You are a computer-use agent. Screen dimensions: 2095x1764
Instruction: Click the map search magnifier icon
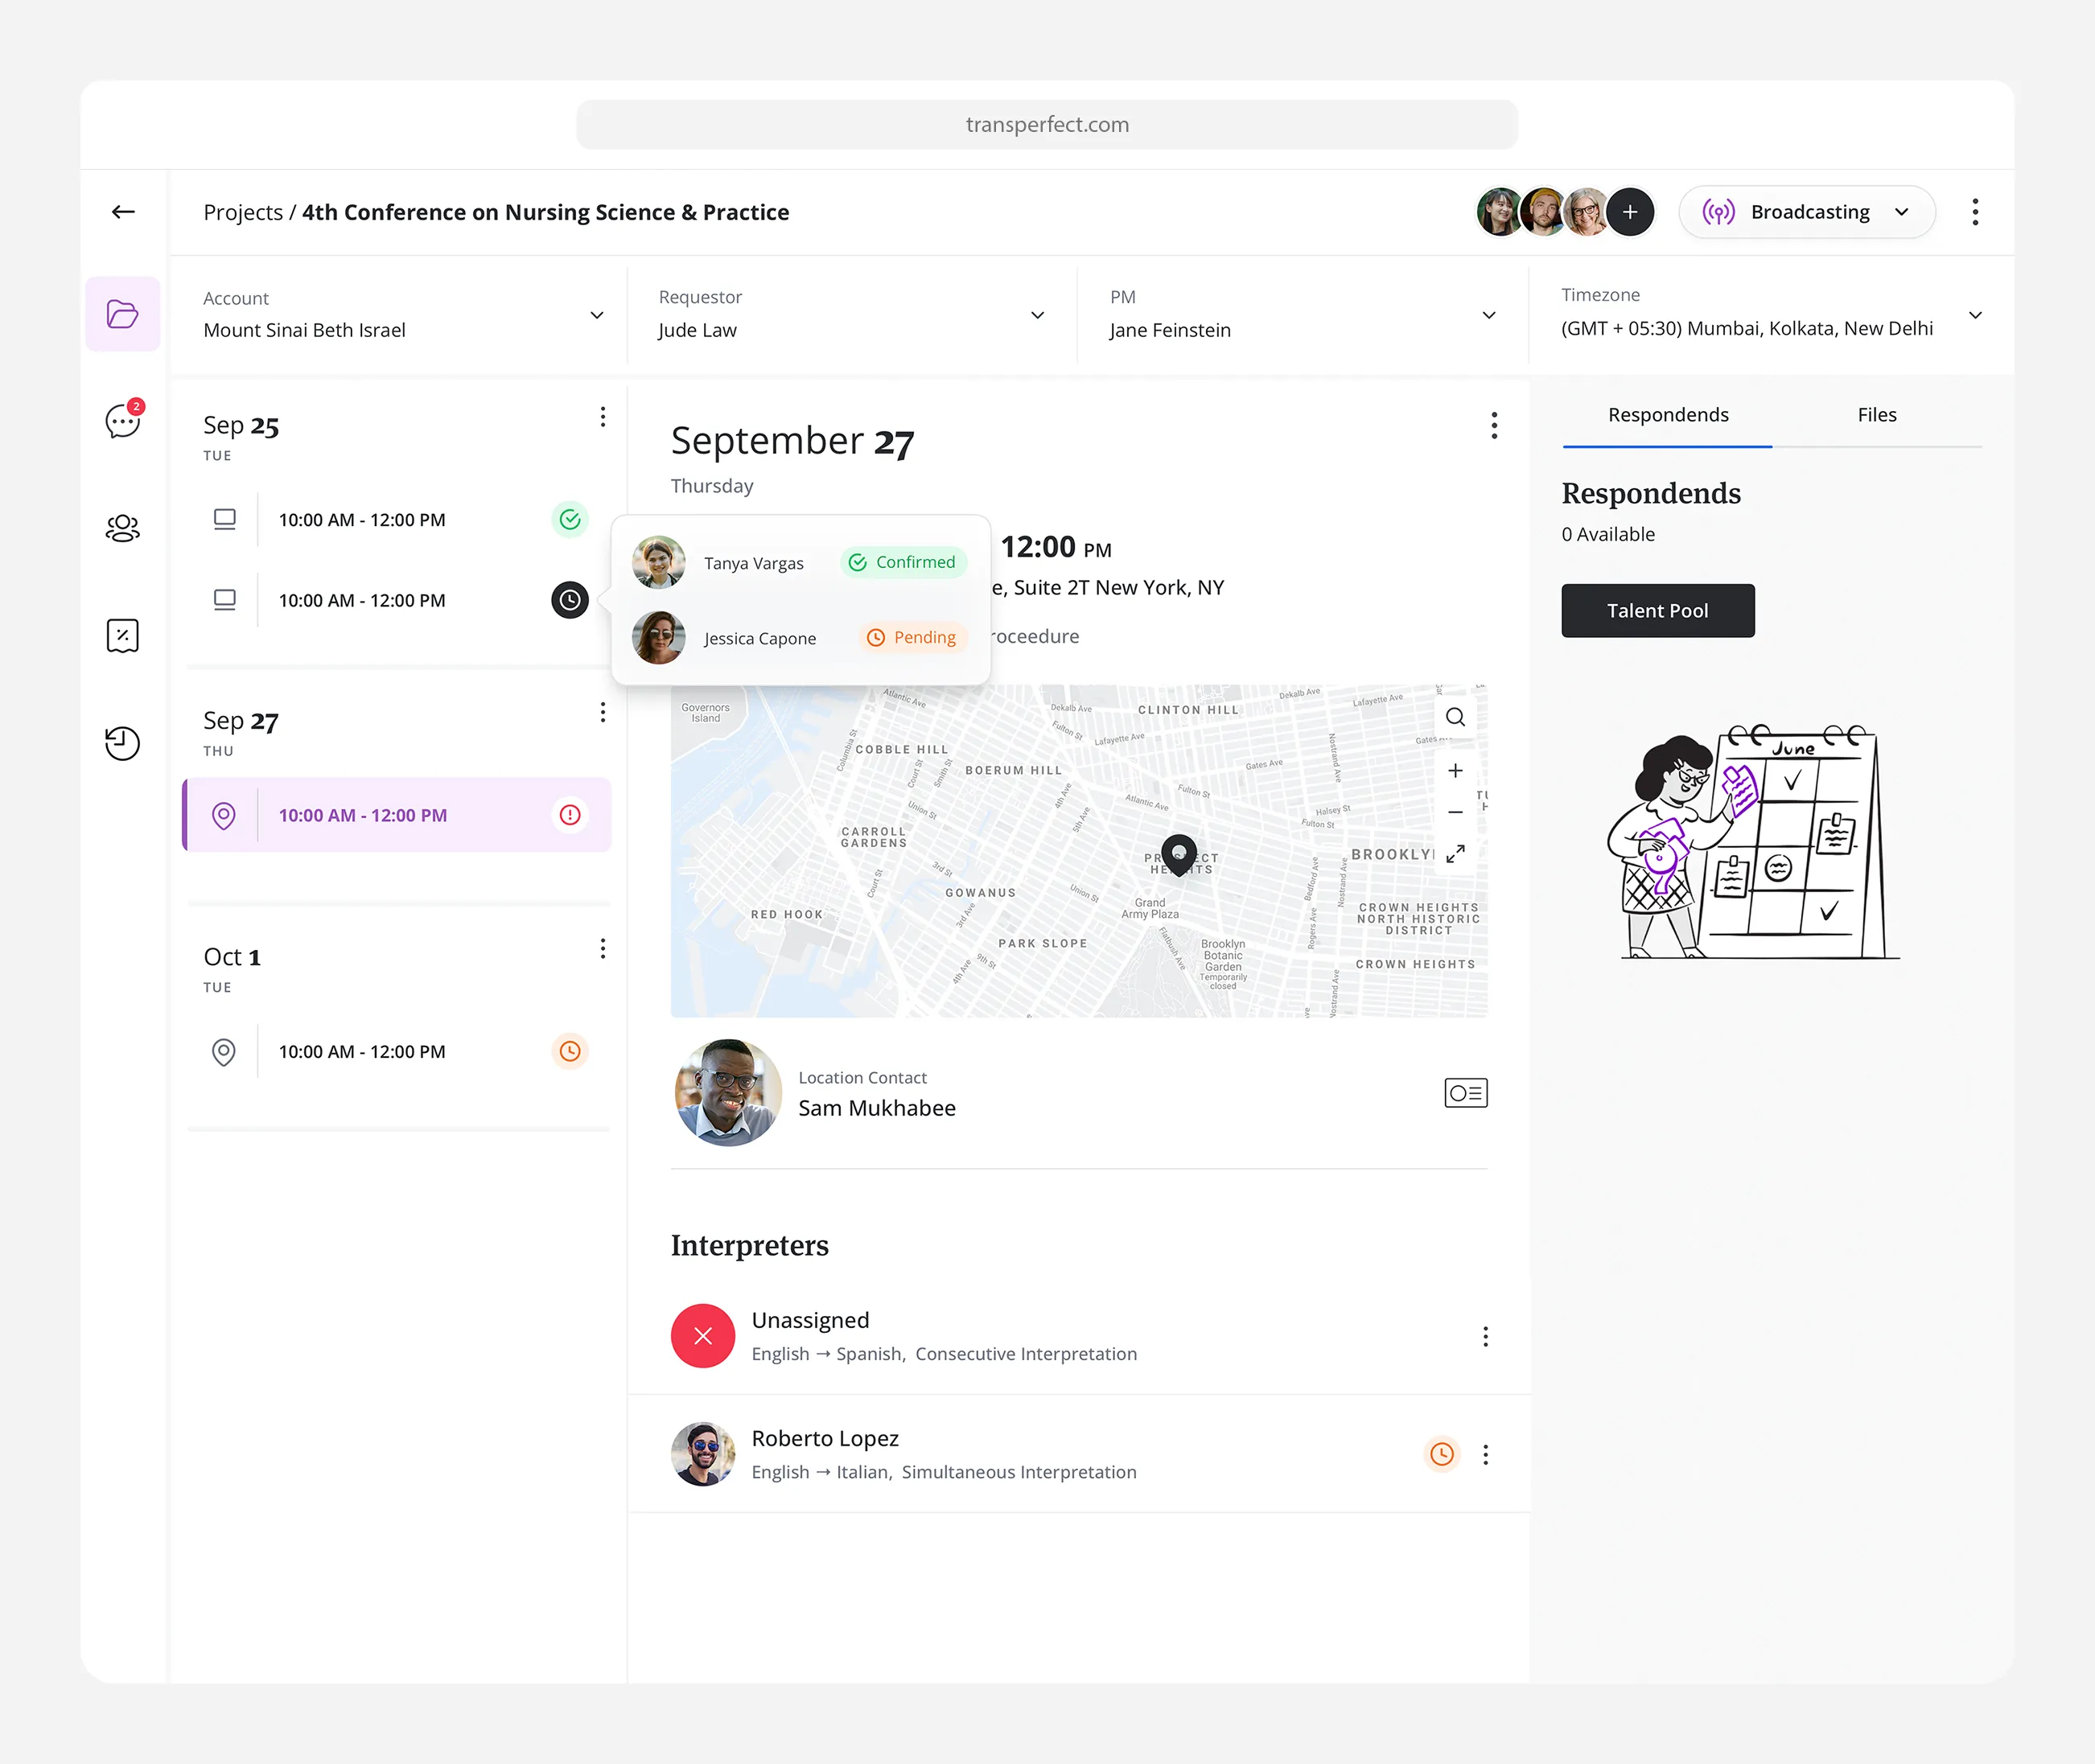click(1455, 717)
